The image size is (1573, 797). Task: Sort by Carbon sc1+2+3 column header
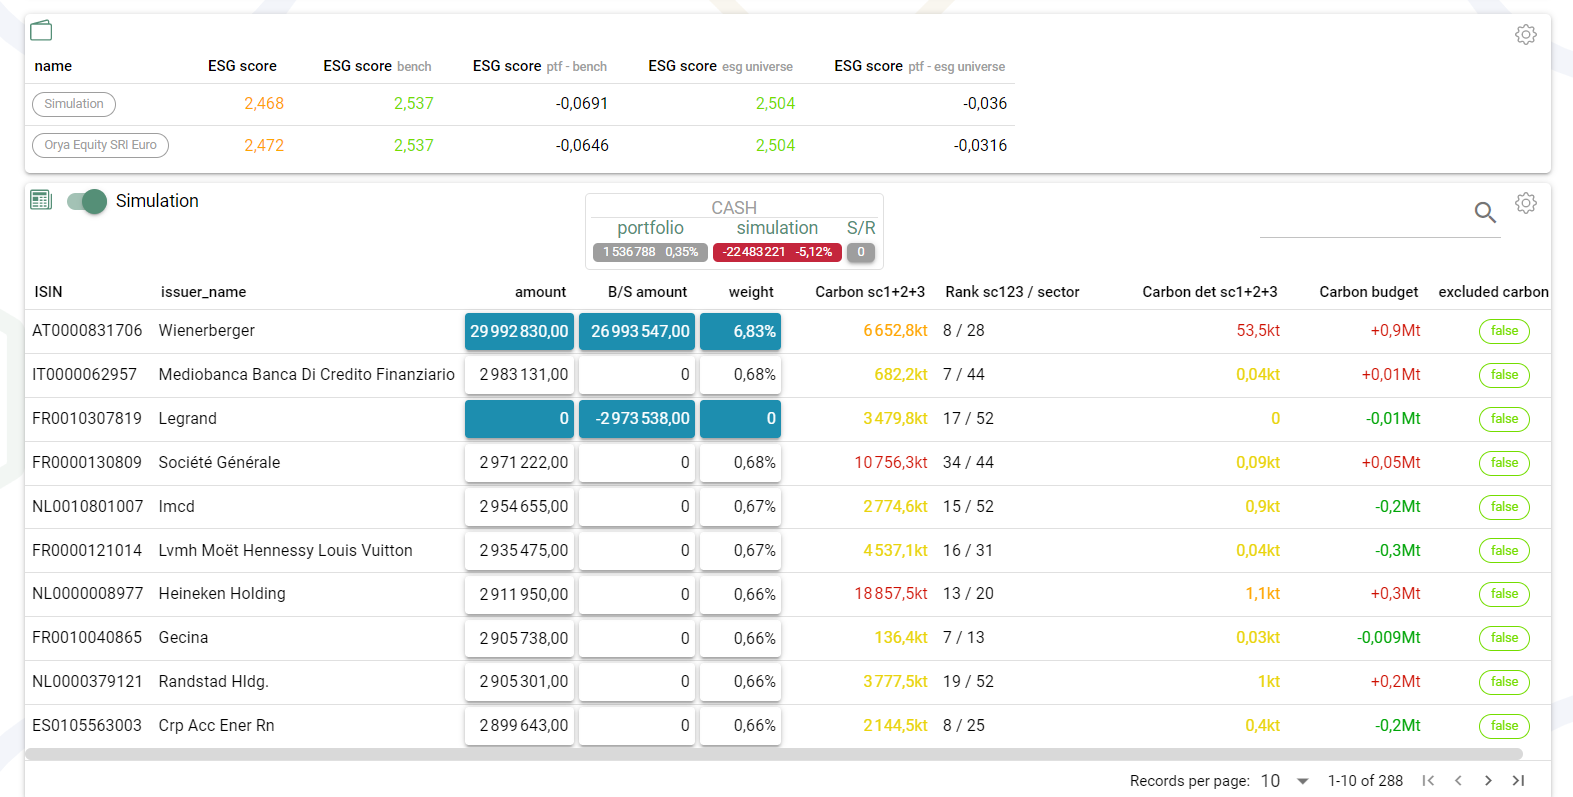[870, 292]
